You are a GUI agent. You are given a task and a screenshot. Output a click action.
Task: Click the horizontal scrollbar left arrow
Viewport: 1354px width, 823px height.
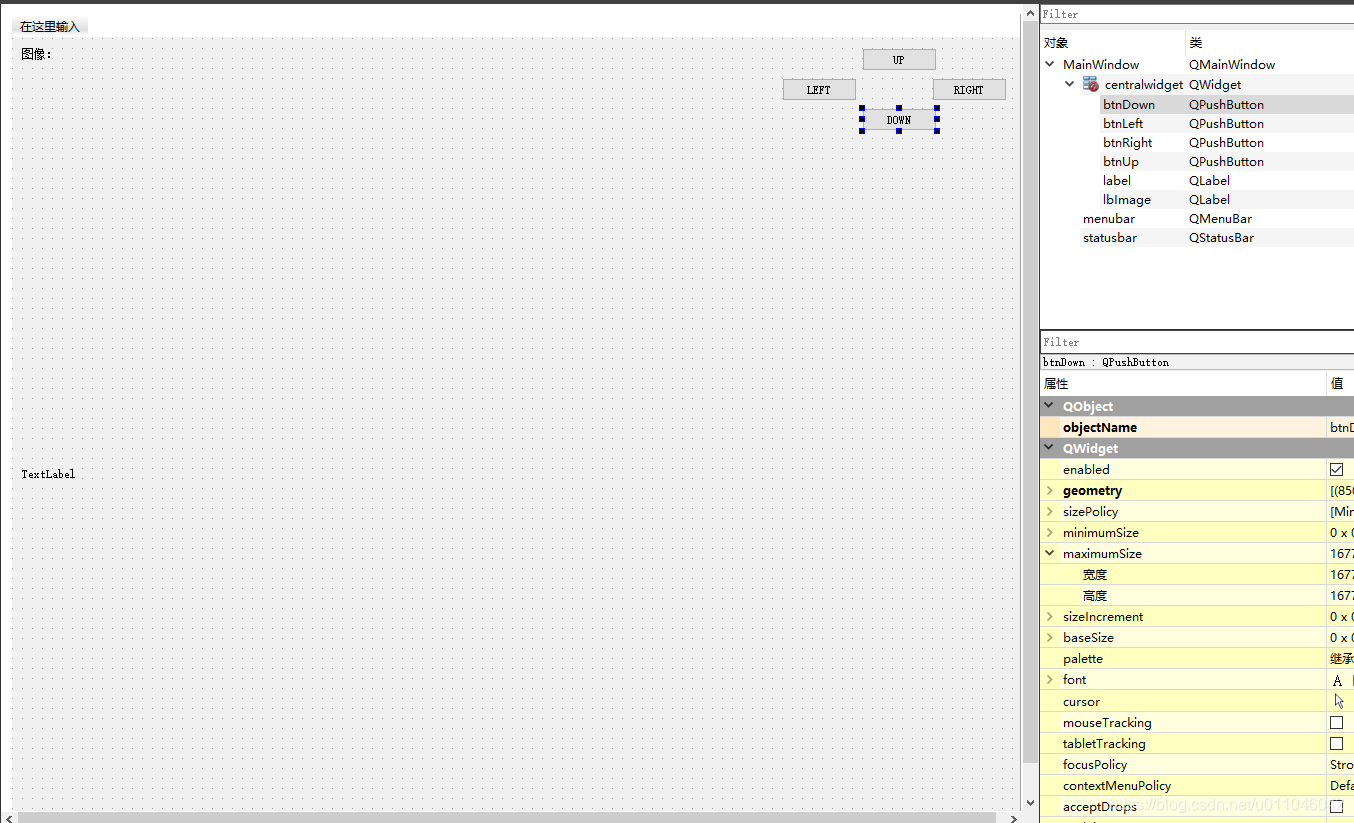click(x=7, y=818)
